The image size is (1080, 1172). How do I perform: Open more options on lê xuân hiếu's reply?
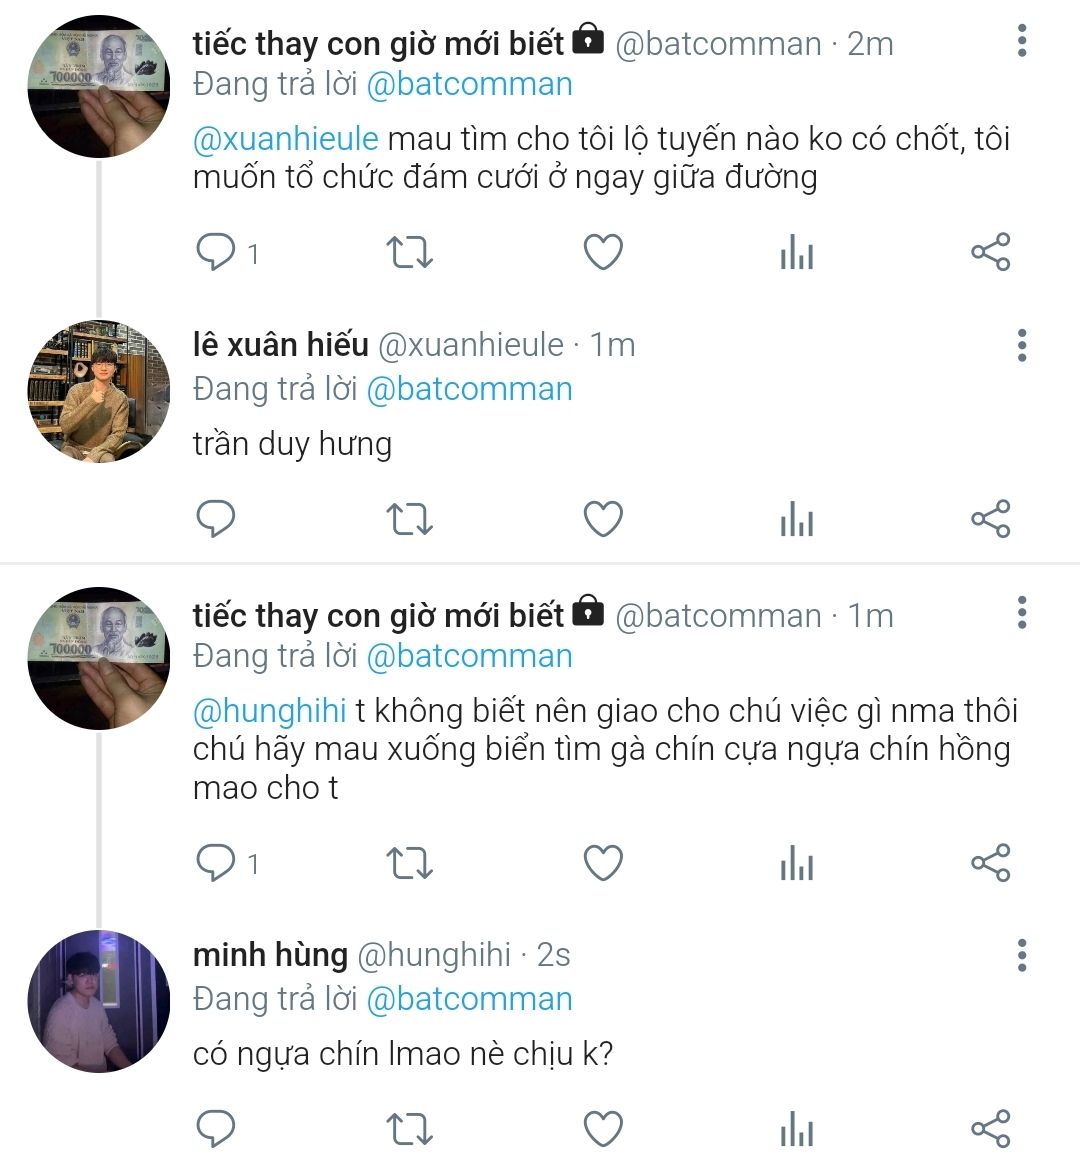click(x=1021, y=345)
